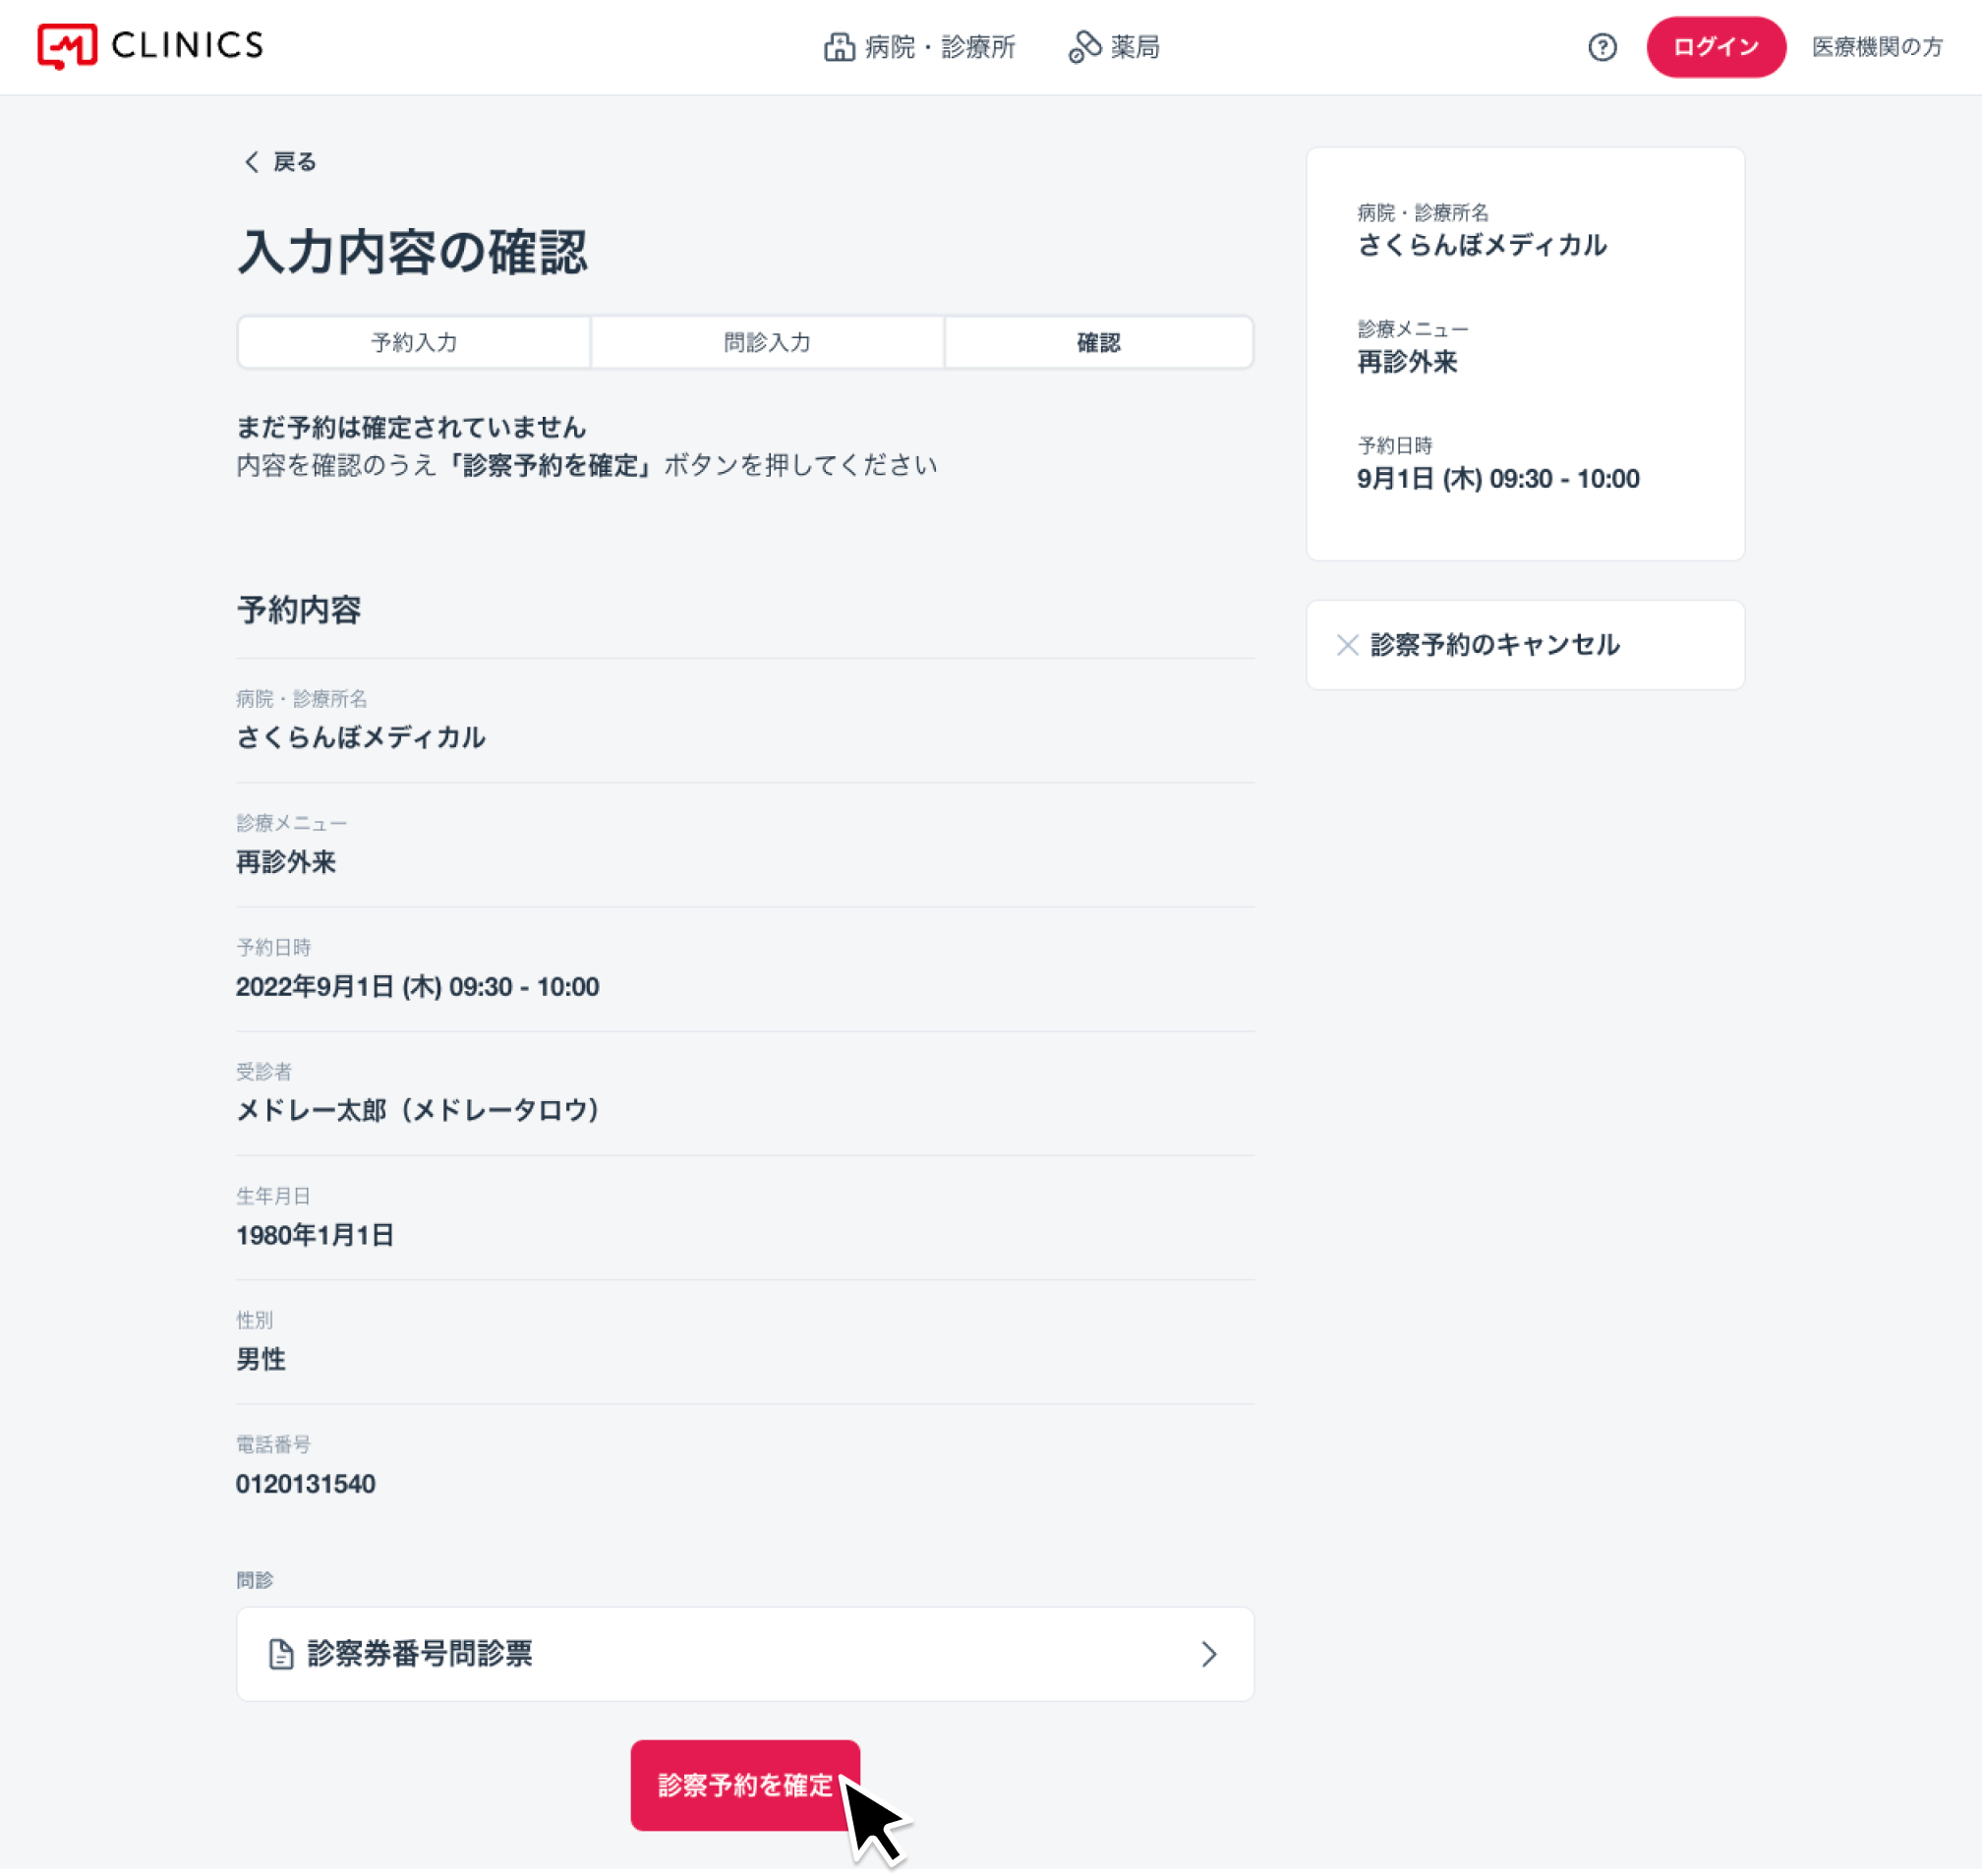Click the heading 入力内容の確認
Viewport: 1982px width, 1876px height.
412,251
